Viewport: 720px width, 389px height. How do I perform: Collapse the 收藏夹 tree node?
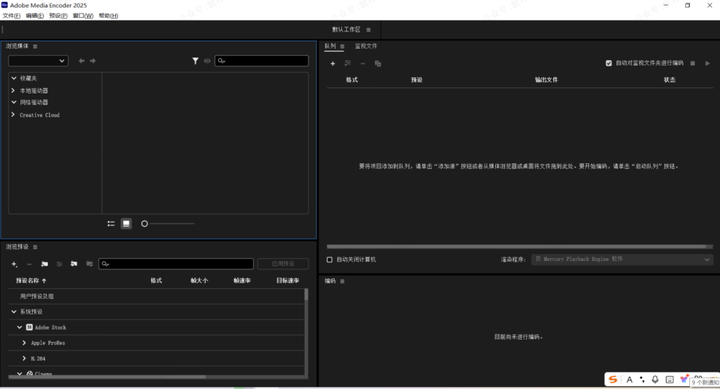(14, 78)
